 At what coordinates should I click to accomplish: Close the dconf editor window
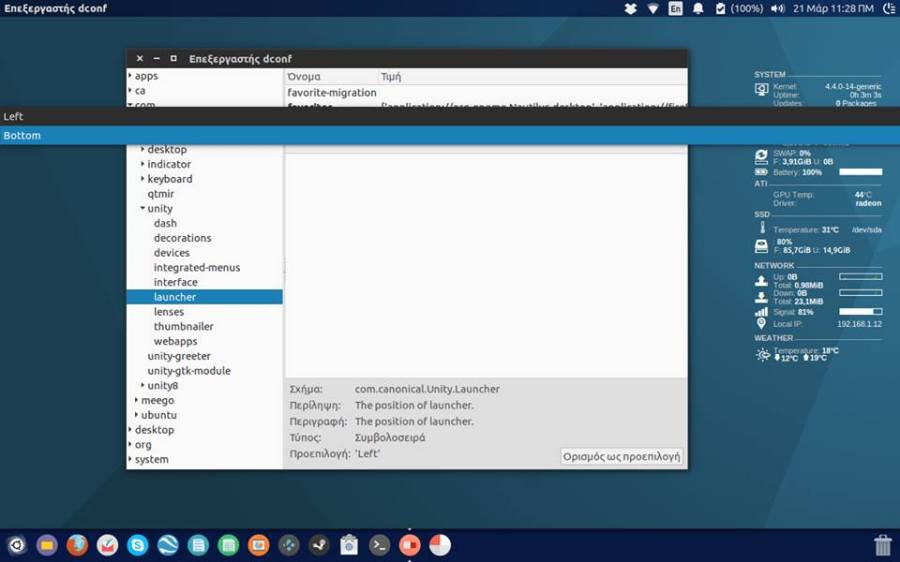tap(139, 59)
